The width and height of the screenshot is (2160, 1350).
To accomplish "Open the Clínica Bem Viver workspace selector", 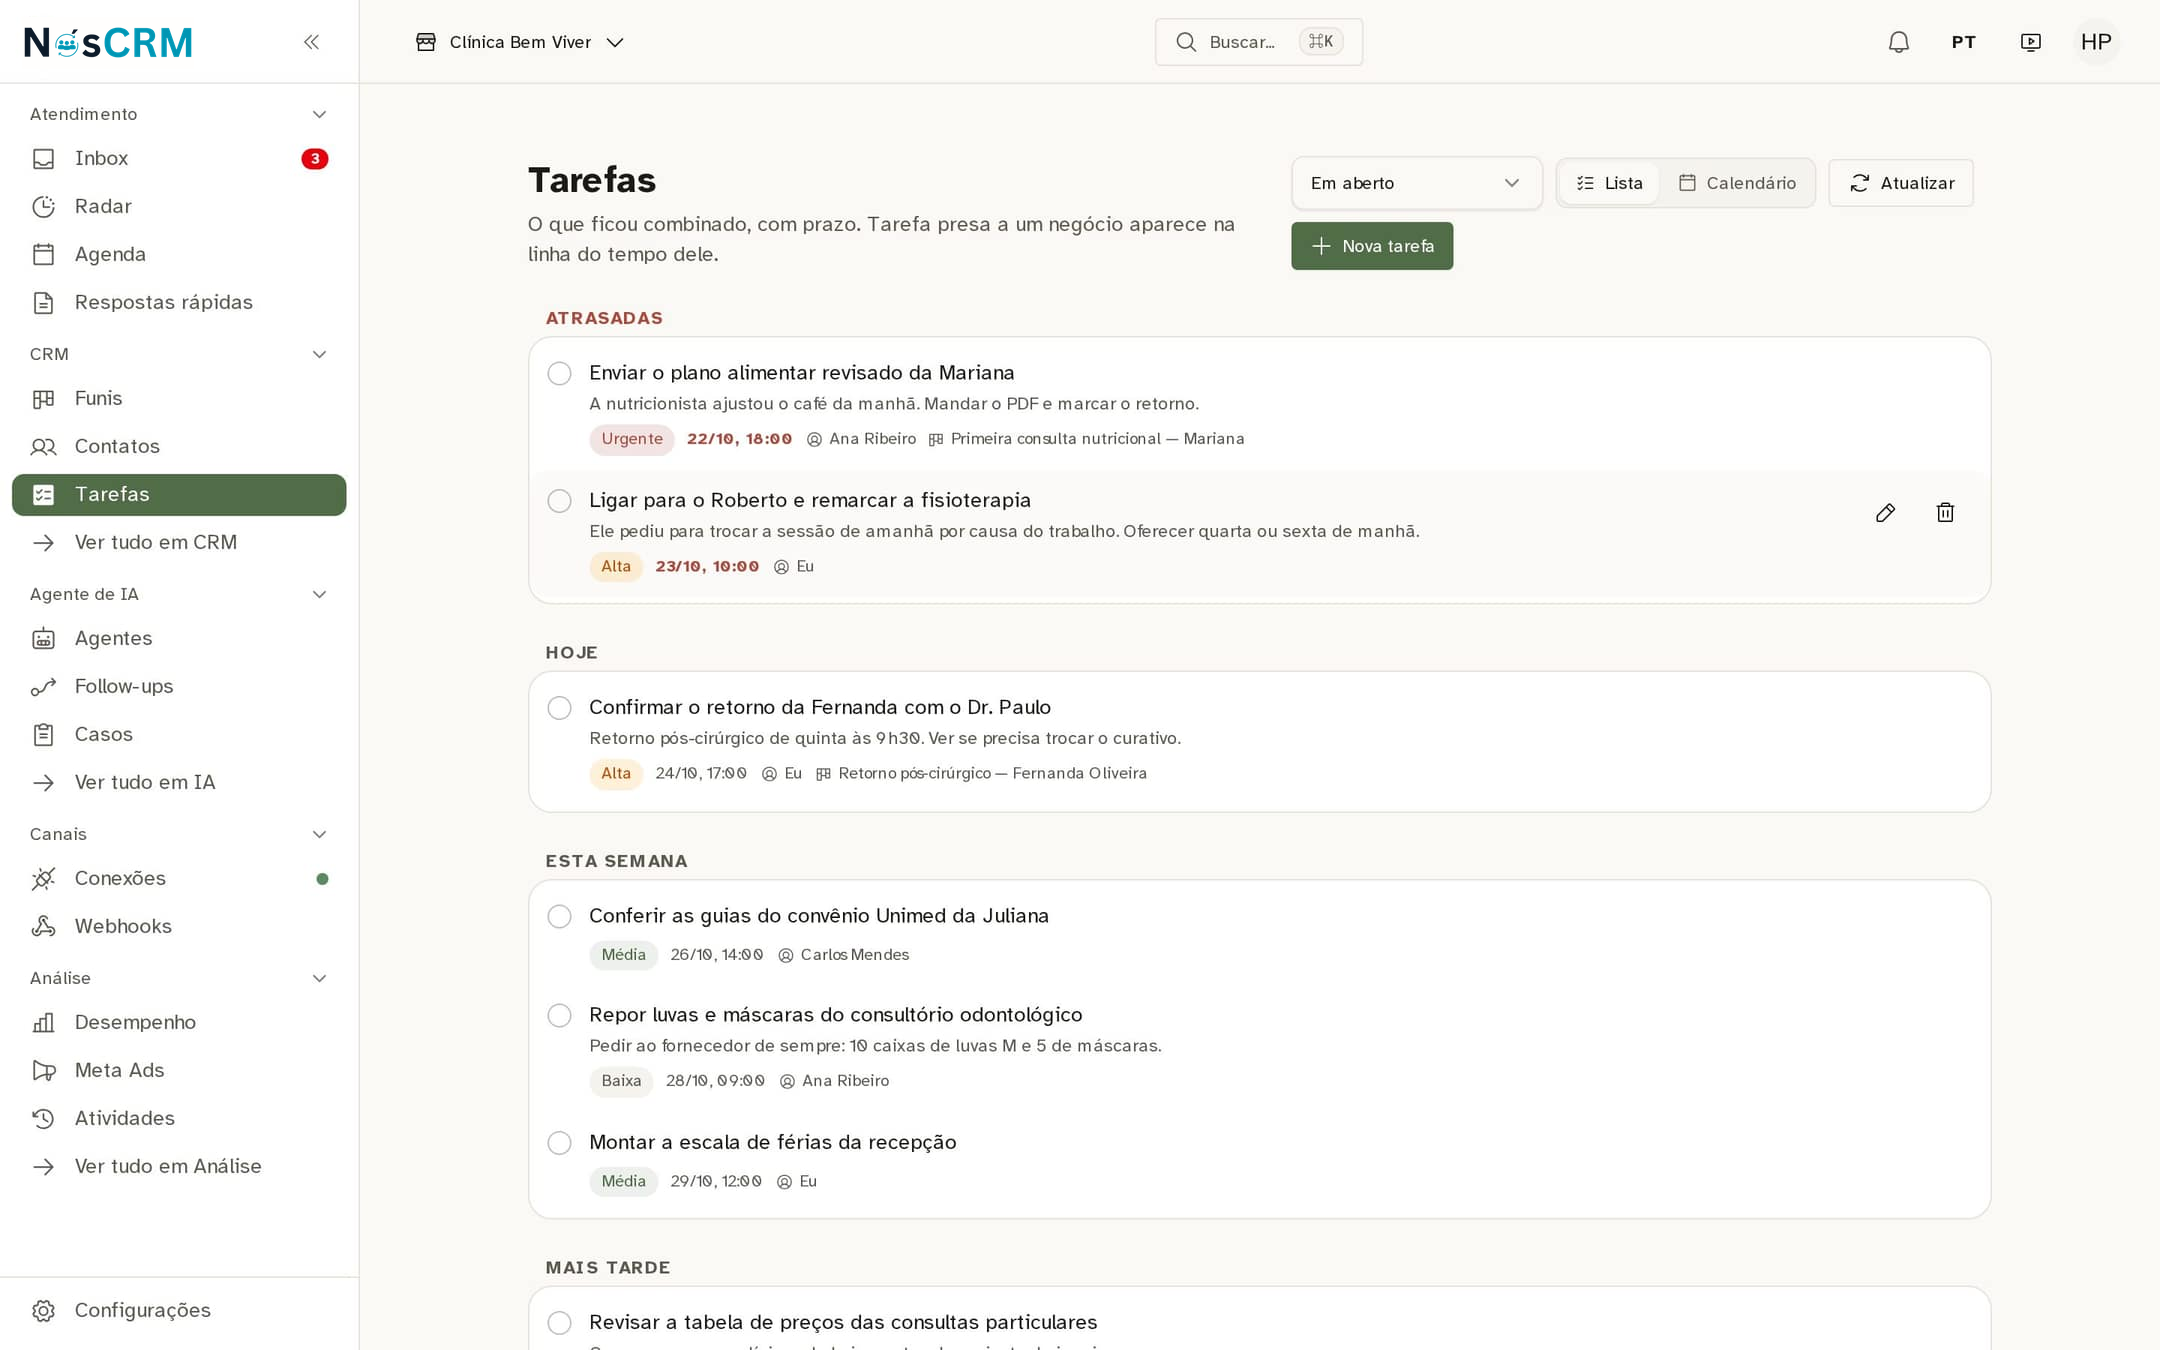I will pos(520,42).
